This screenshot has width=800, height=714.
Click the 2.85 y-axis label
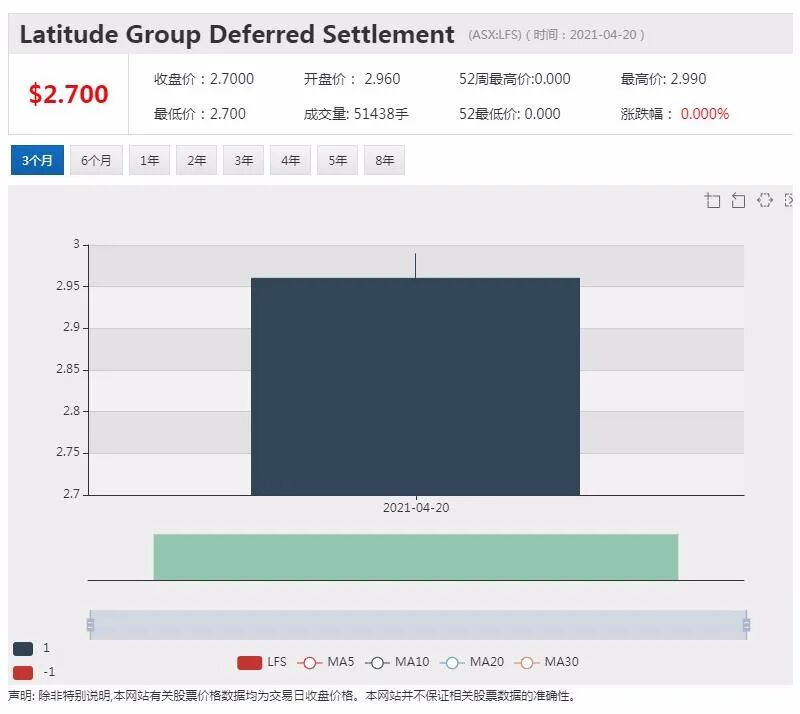click(x=68, y=369)
